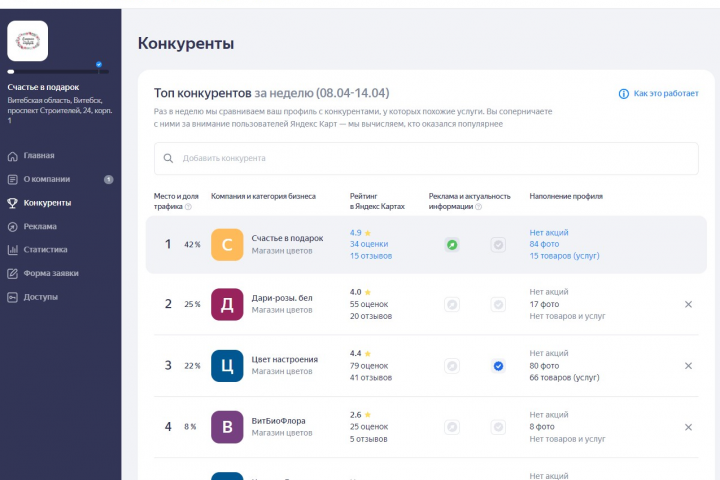Click the Статистика bar chart icon
This screenshot has height=480, width=720.
coord(12,250)
